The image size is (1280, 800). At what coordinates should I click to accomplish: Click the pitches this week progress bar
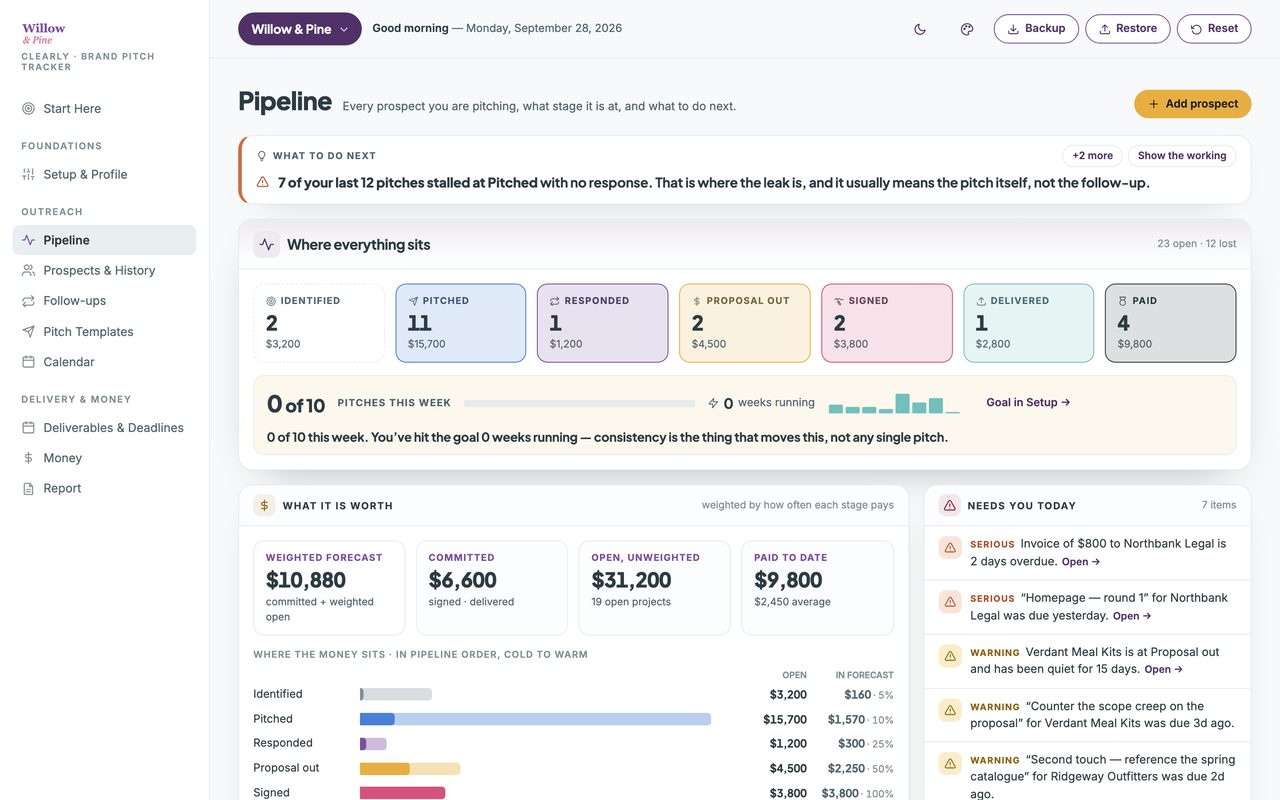pos(580,403)
